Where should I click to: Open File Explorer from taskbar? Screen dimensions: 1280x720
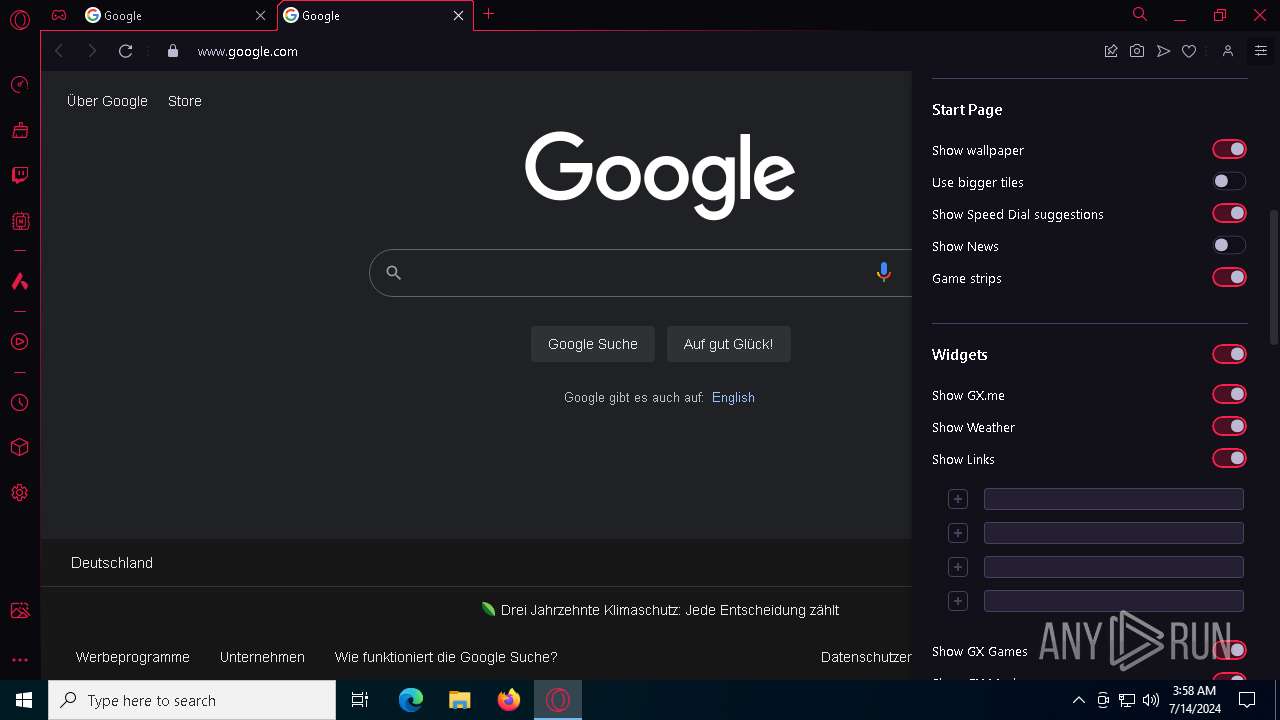pyautogui.click(x=460, y=700)
